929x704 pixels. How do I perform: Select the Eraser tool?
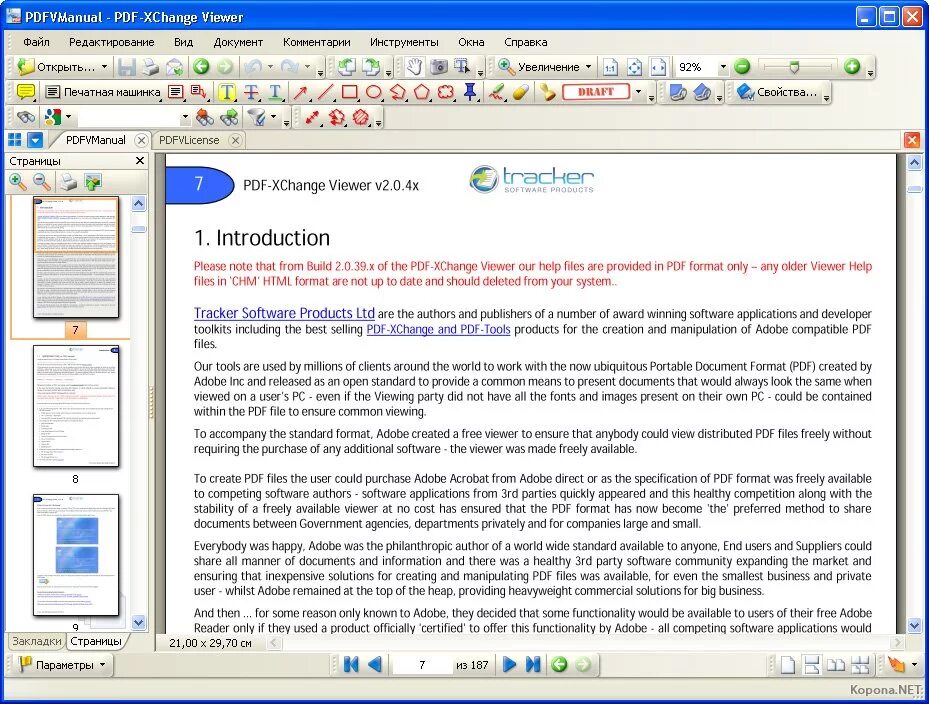click(x=520, y=92)
